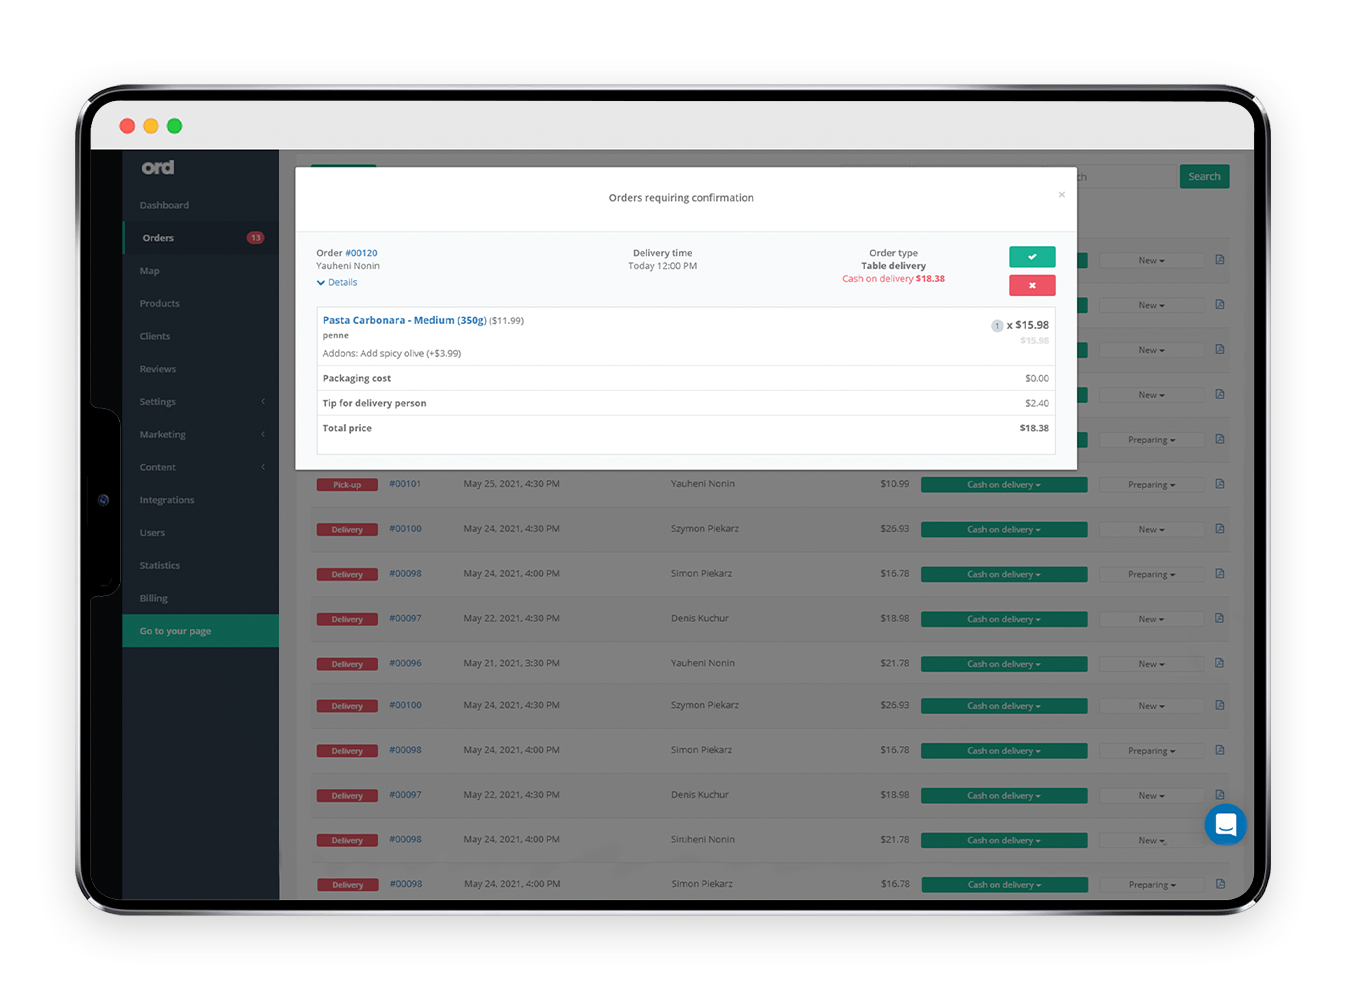Expand the order Details section

[337, 283]
